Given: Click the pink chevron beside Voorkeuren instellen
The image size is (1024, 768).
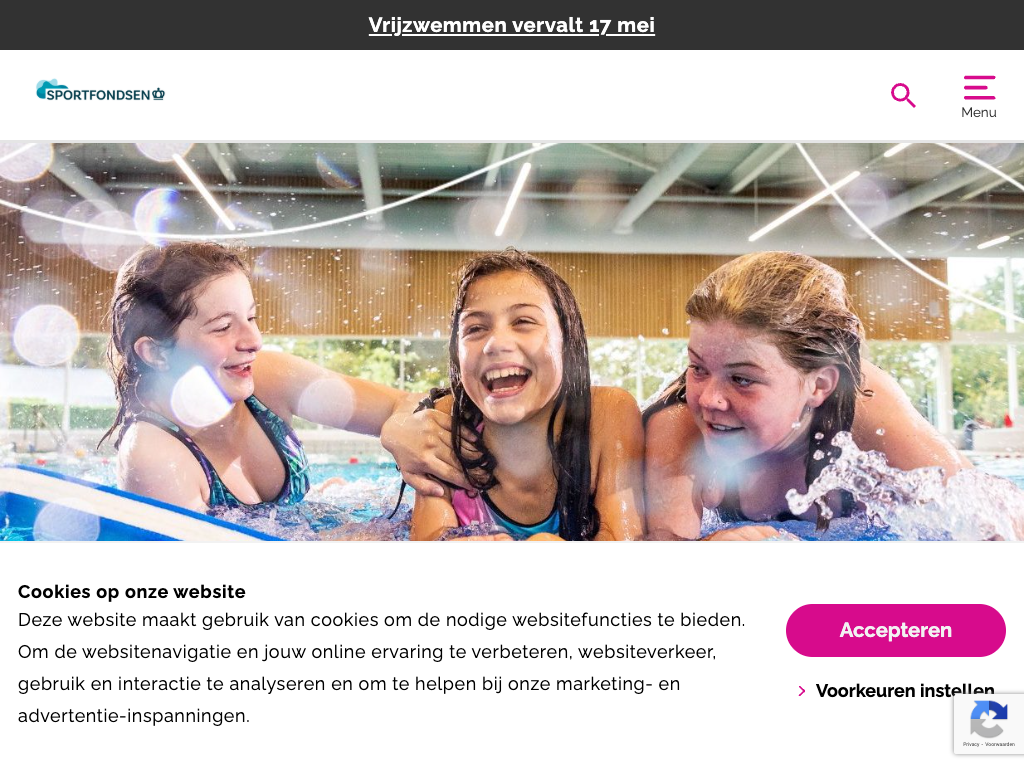Looking at the screenshot, I should click(x=802, y=691).
